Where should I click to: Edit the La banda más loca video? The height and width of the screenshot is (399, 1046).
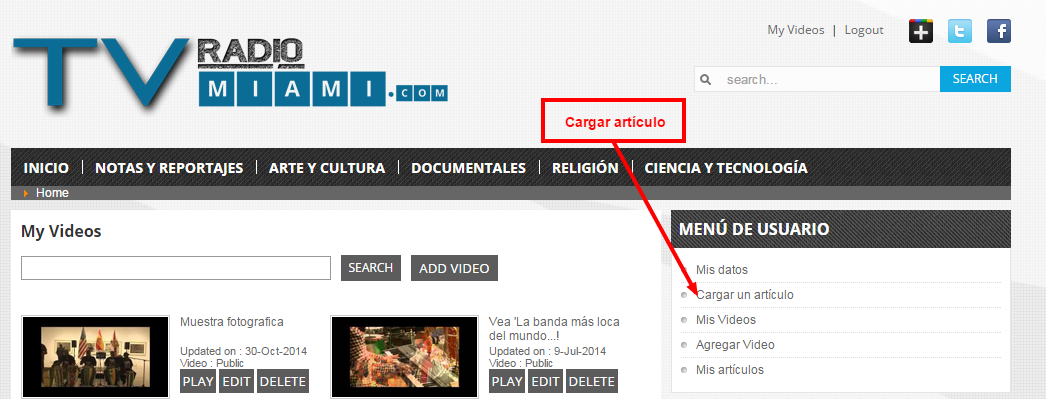[x=546, y=382]
